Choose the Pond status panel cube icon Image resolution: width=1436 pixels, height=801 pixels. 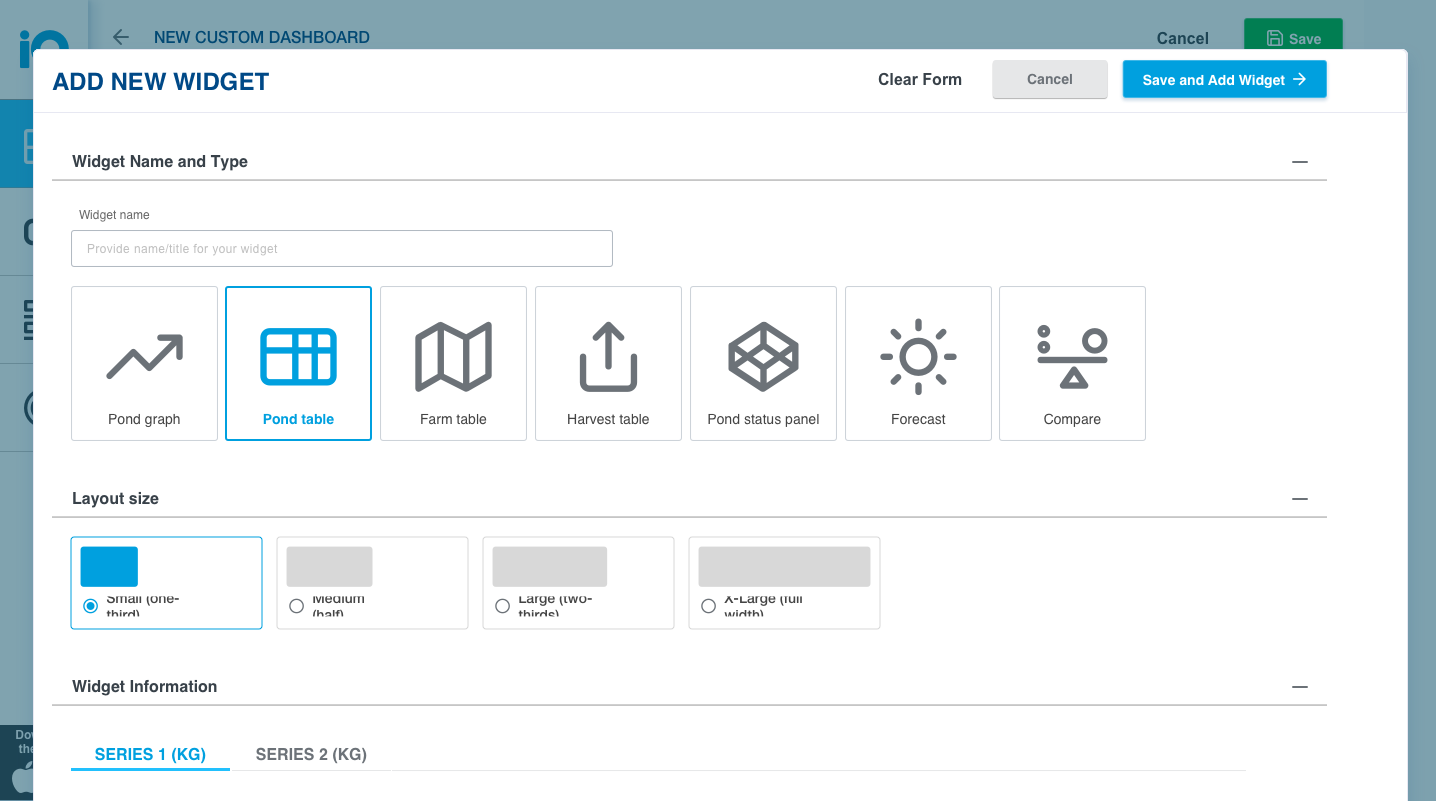(763, 356)
